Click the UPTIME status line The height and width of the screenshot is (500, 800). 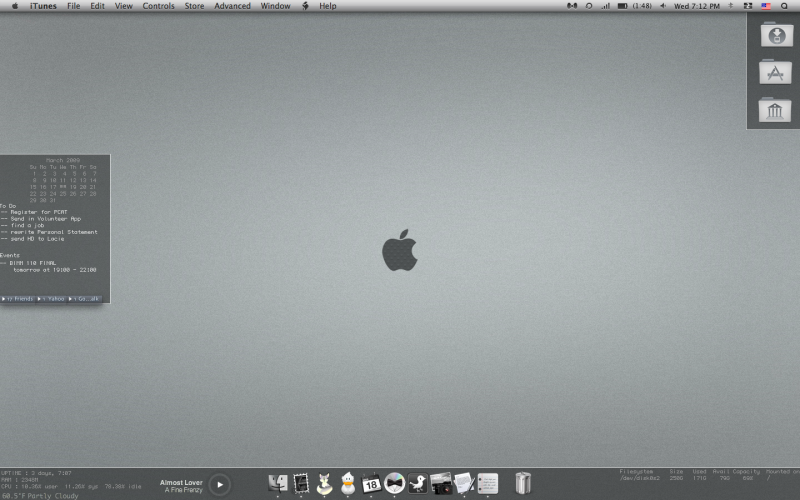point(36,473)
